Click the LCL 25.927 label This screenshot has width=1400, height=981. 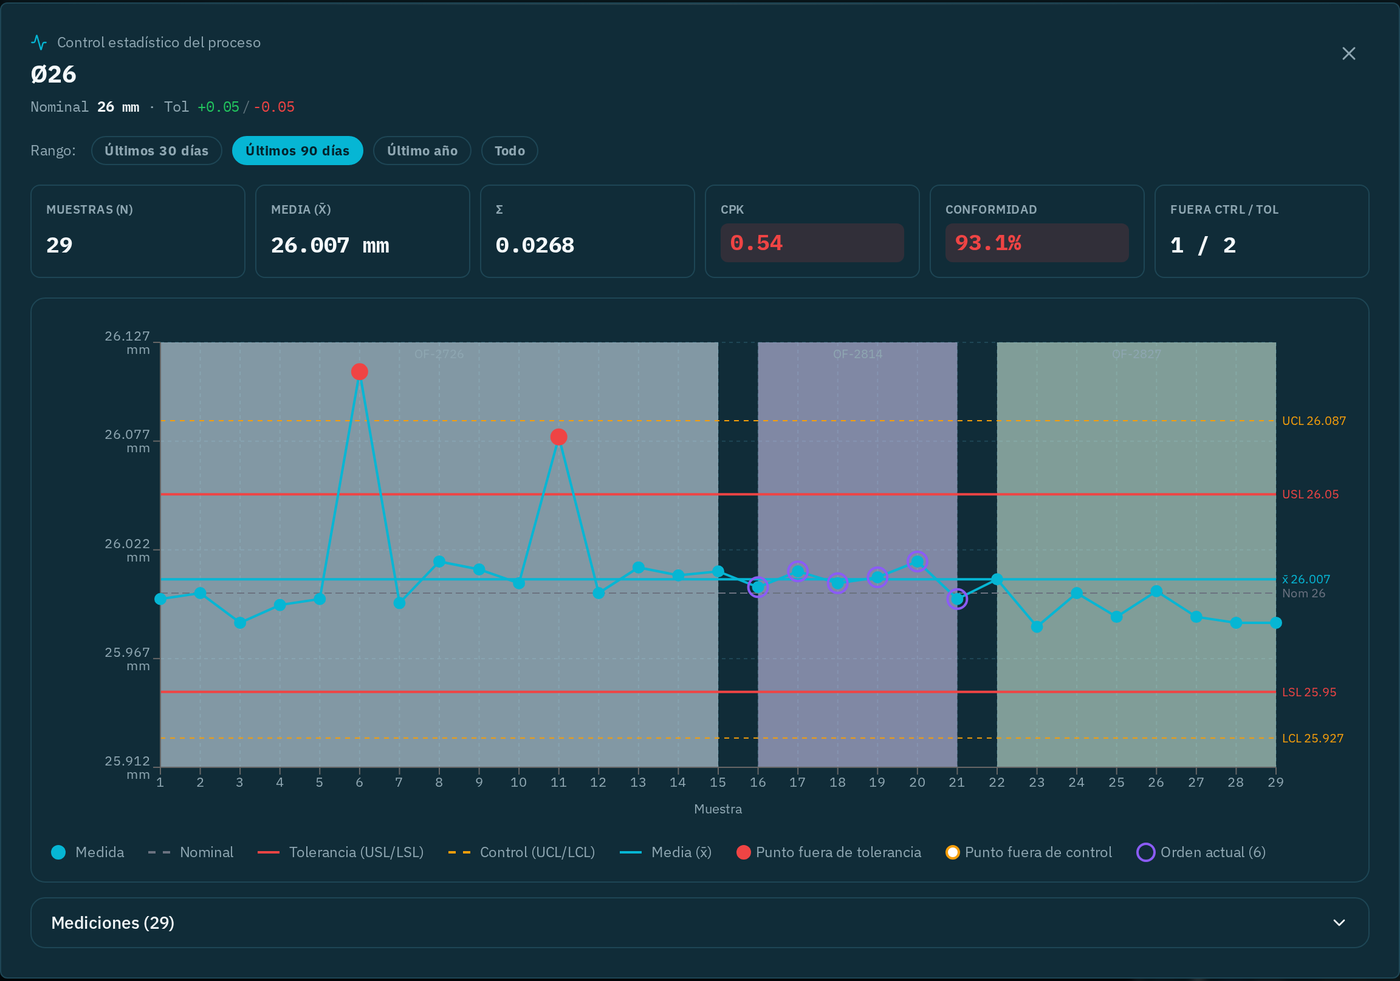pyautogui.click(x=1313, y=738)
